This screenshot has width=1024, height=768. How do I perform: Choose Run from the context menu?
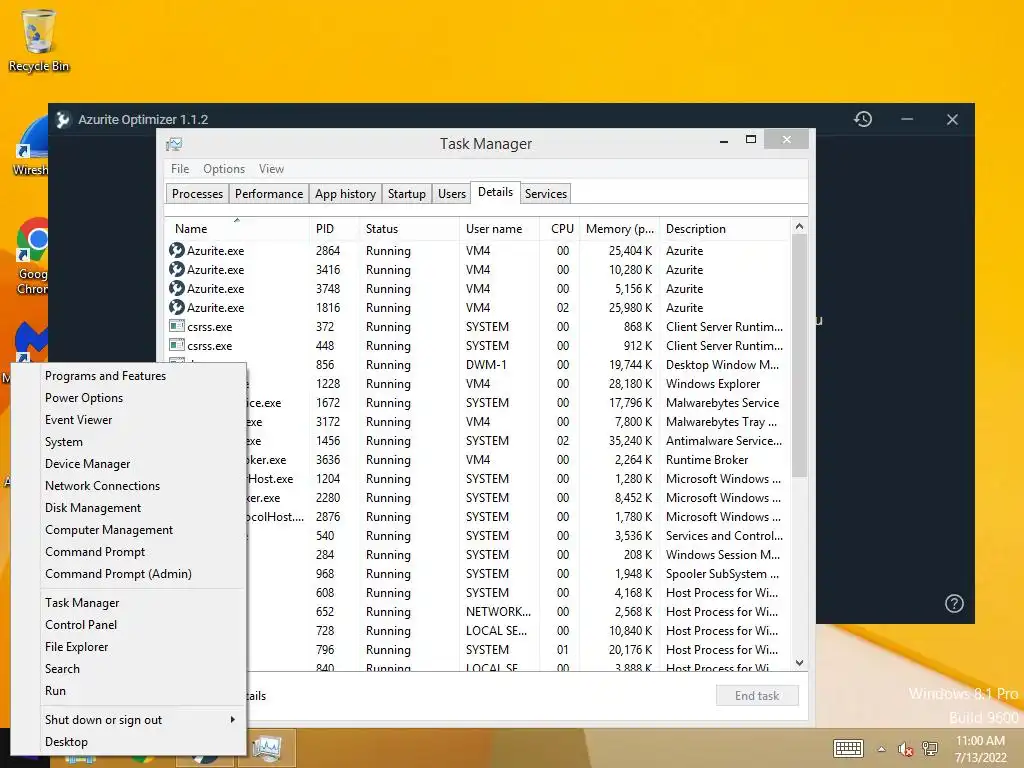129,691
